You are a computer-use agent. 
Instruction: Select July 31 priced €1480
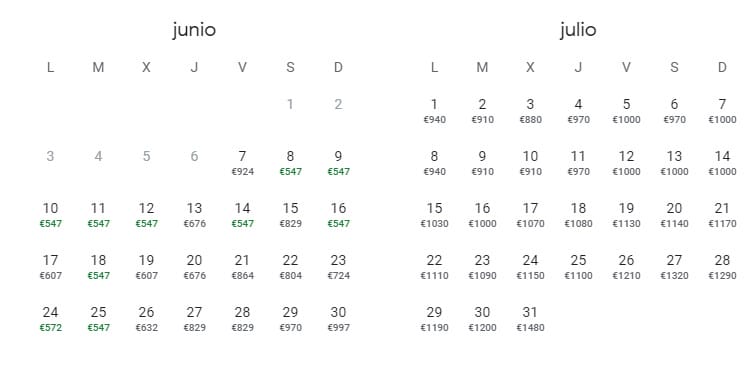530,319
